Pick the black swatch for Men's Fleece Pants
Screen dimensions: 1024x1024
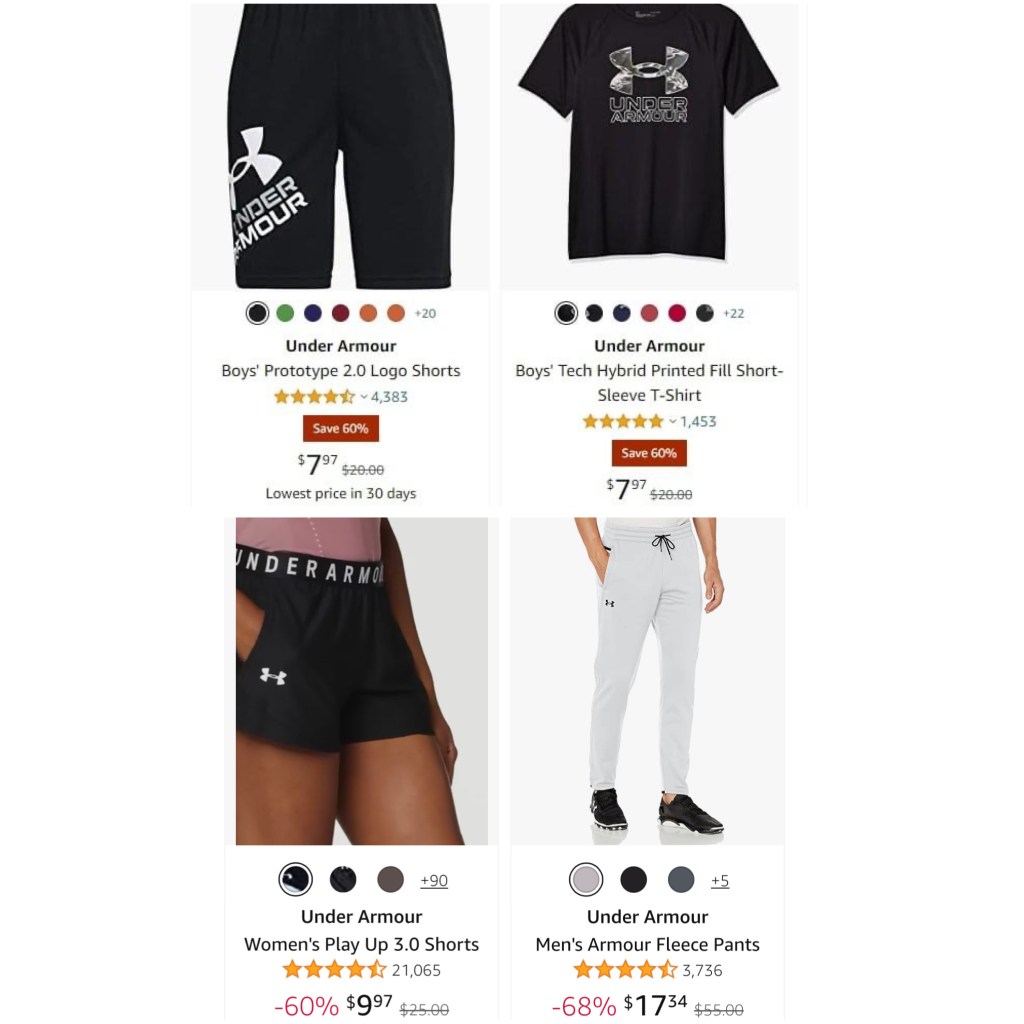click(633, 880)
